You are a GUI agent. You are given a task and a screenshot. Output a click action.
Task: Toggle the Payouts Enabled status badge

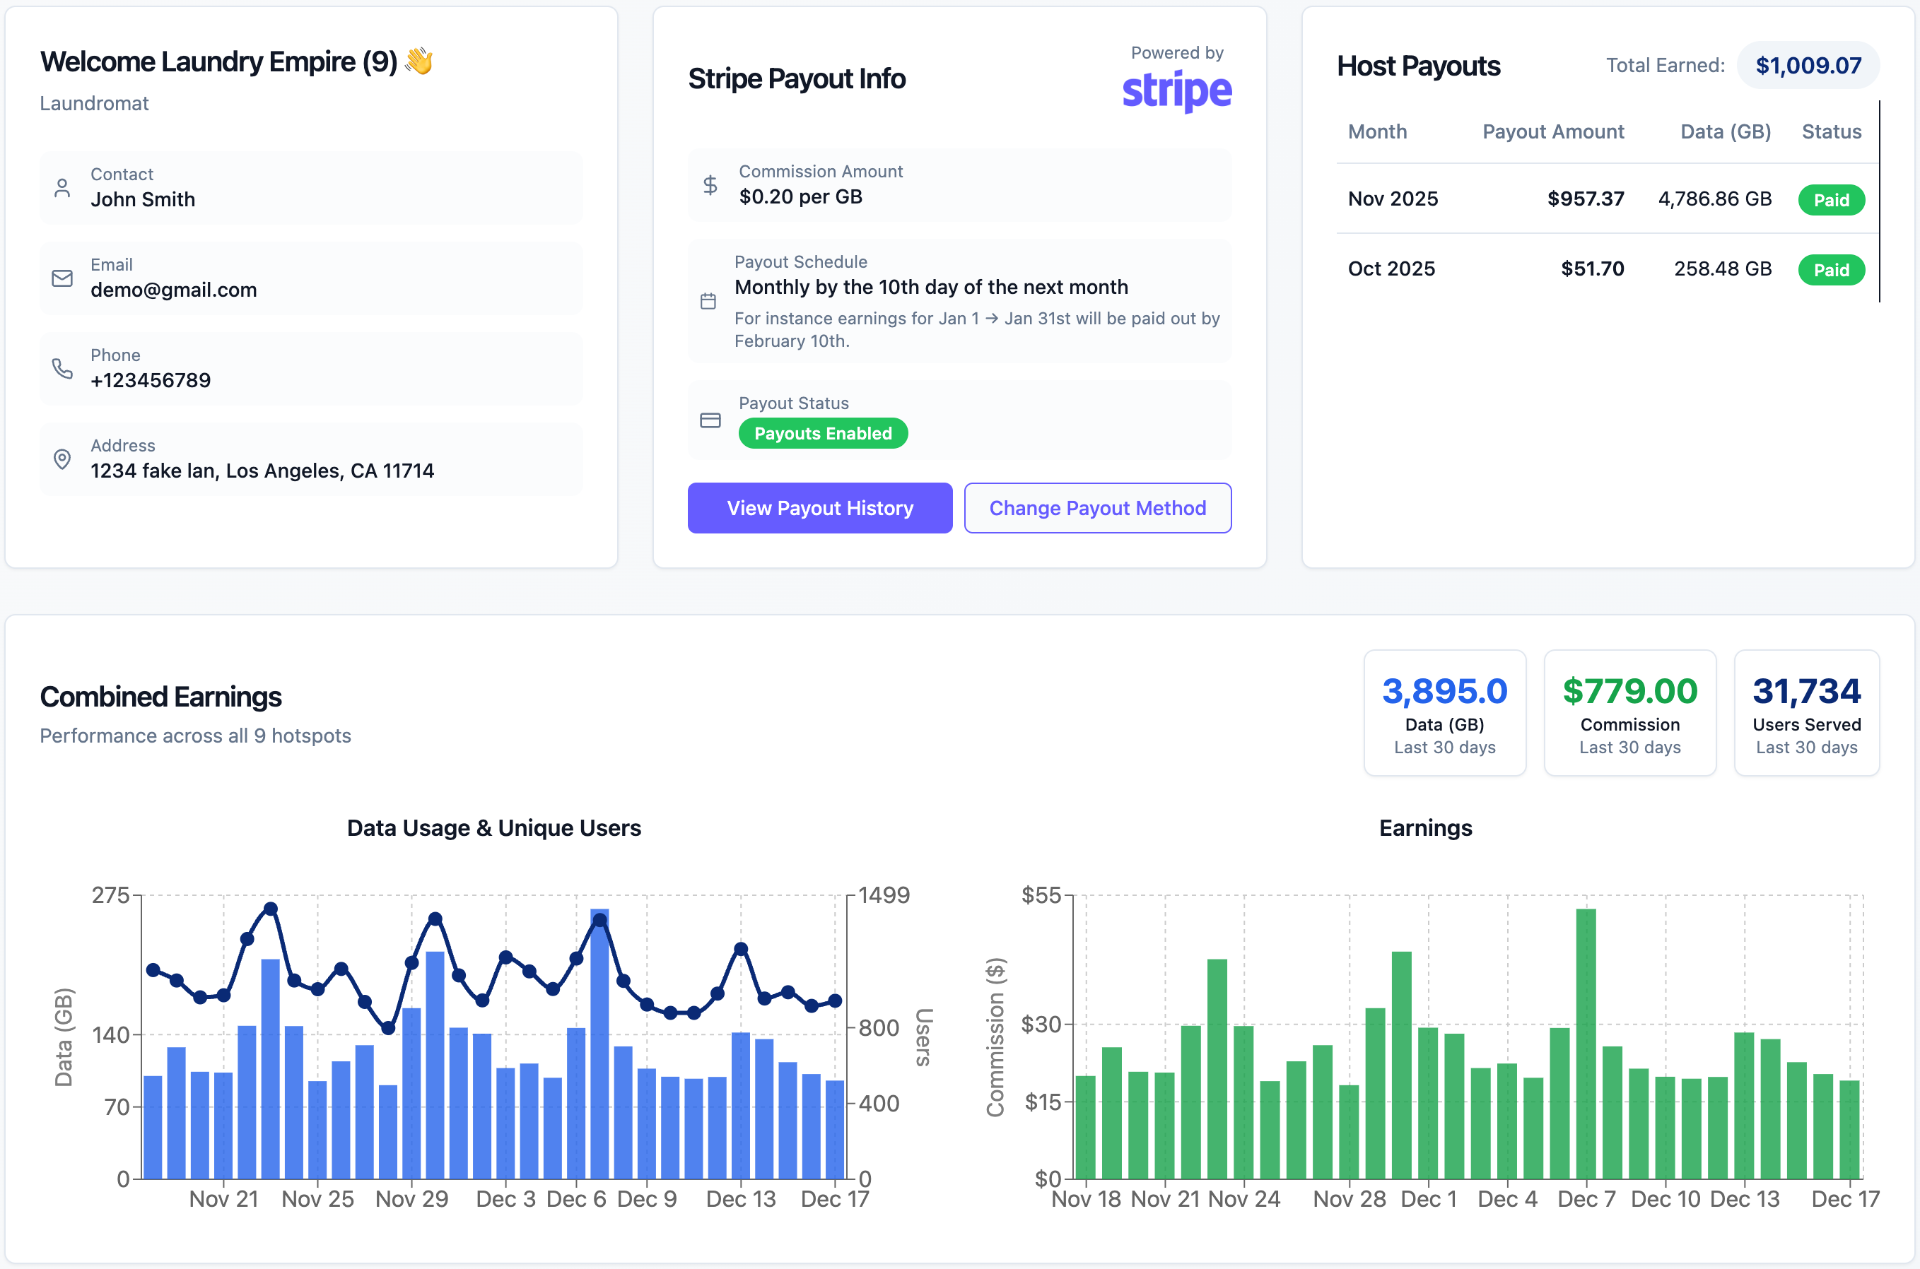(822, 433)
